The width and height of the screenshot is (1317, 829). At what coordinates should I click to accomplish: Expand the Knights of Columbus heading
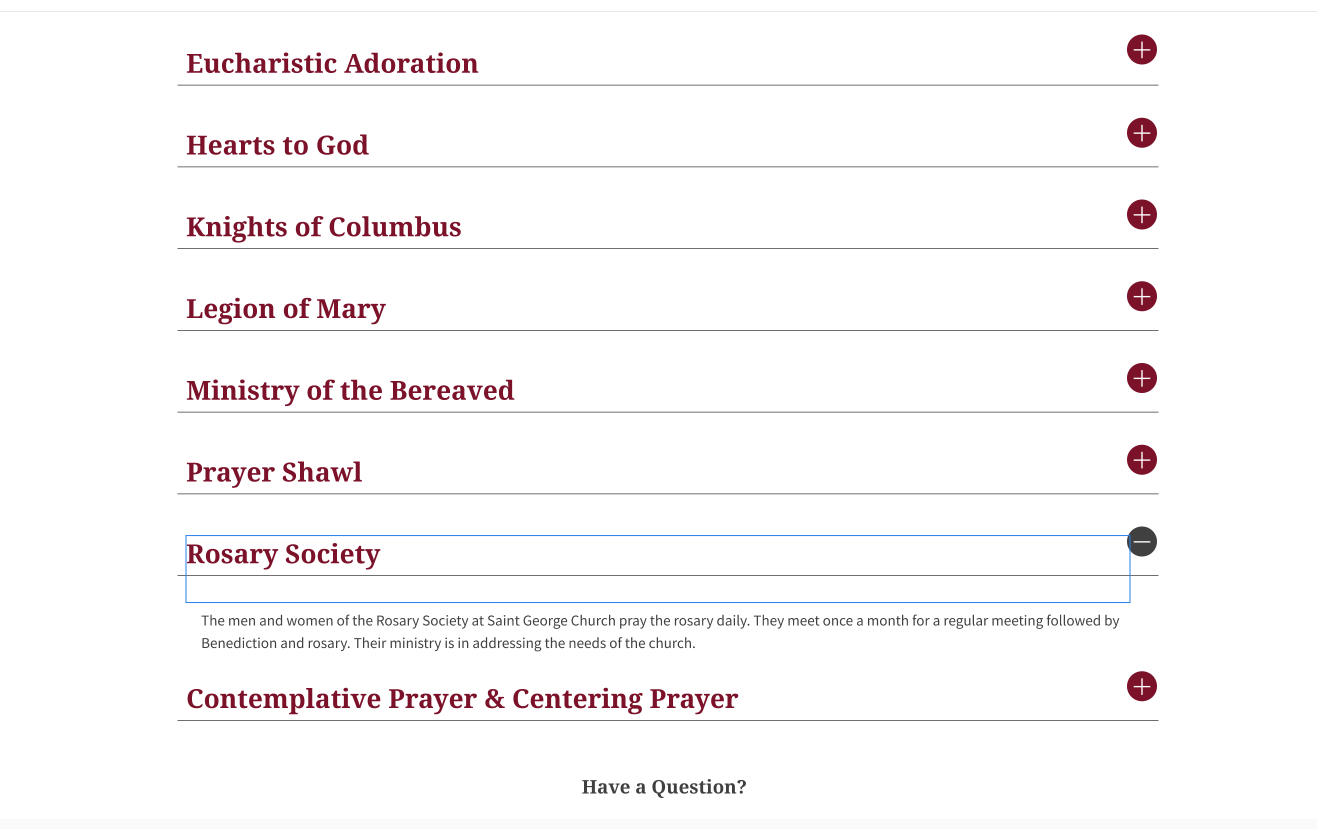(323, 227)
